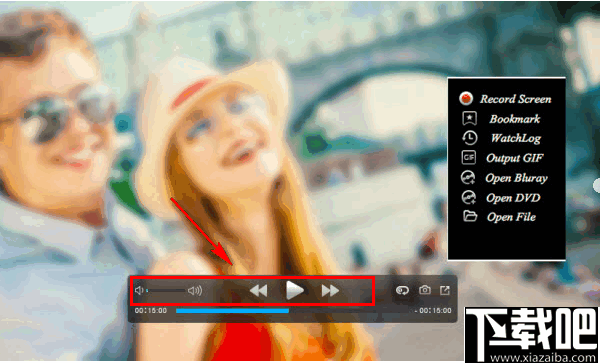
Task: Open the WatchLog clock icon
Action: pos(469,138)
